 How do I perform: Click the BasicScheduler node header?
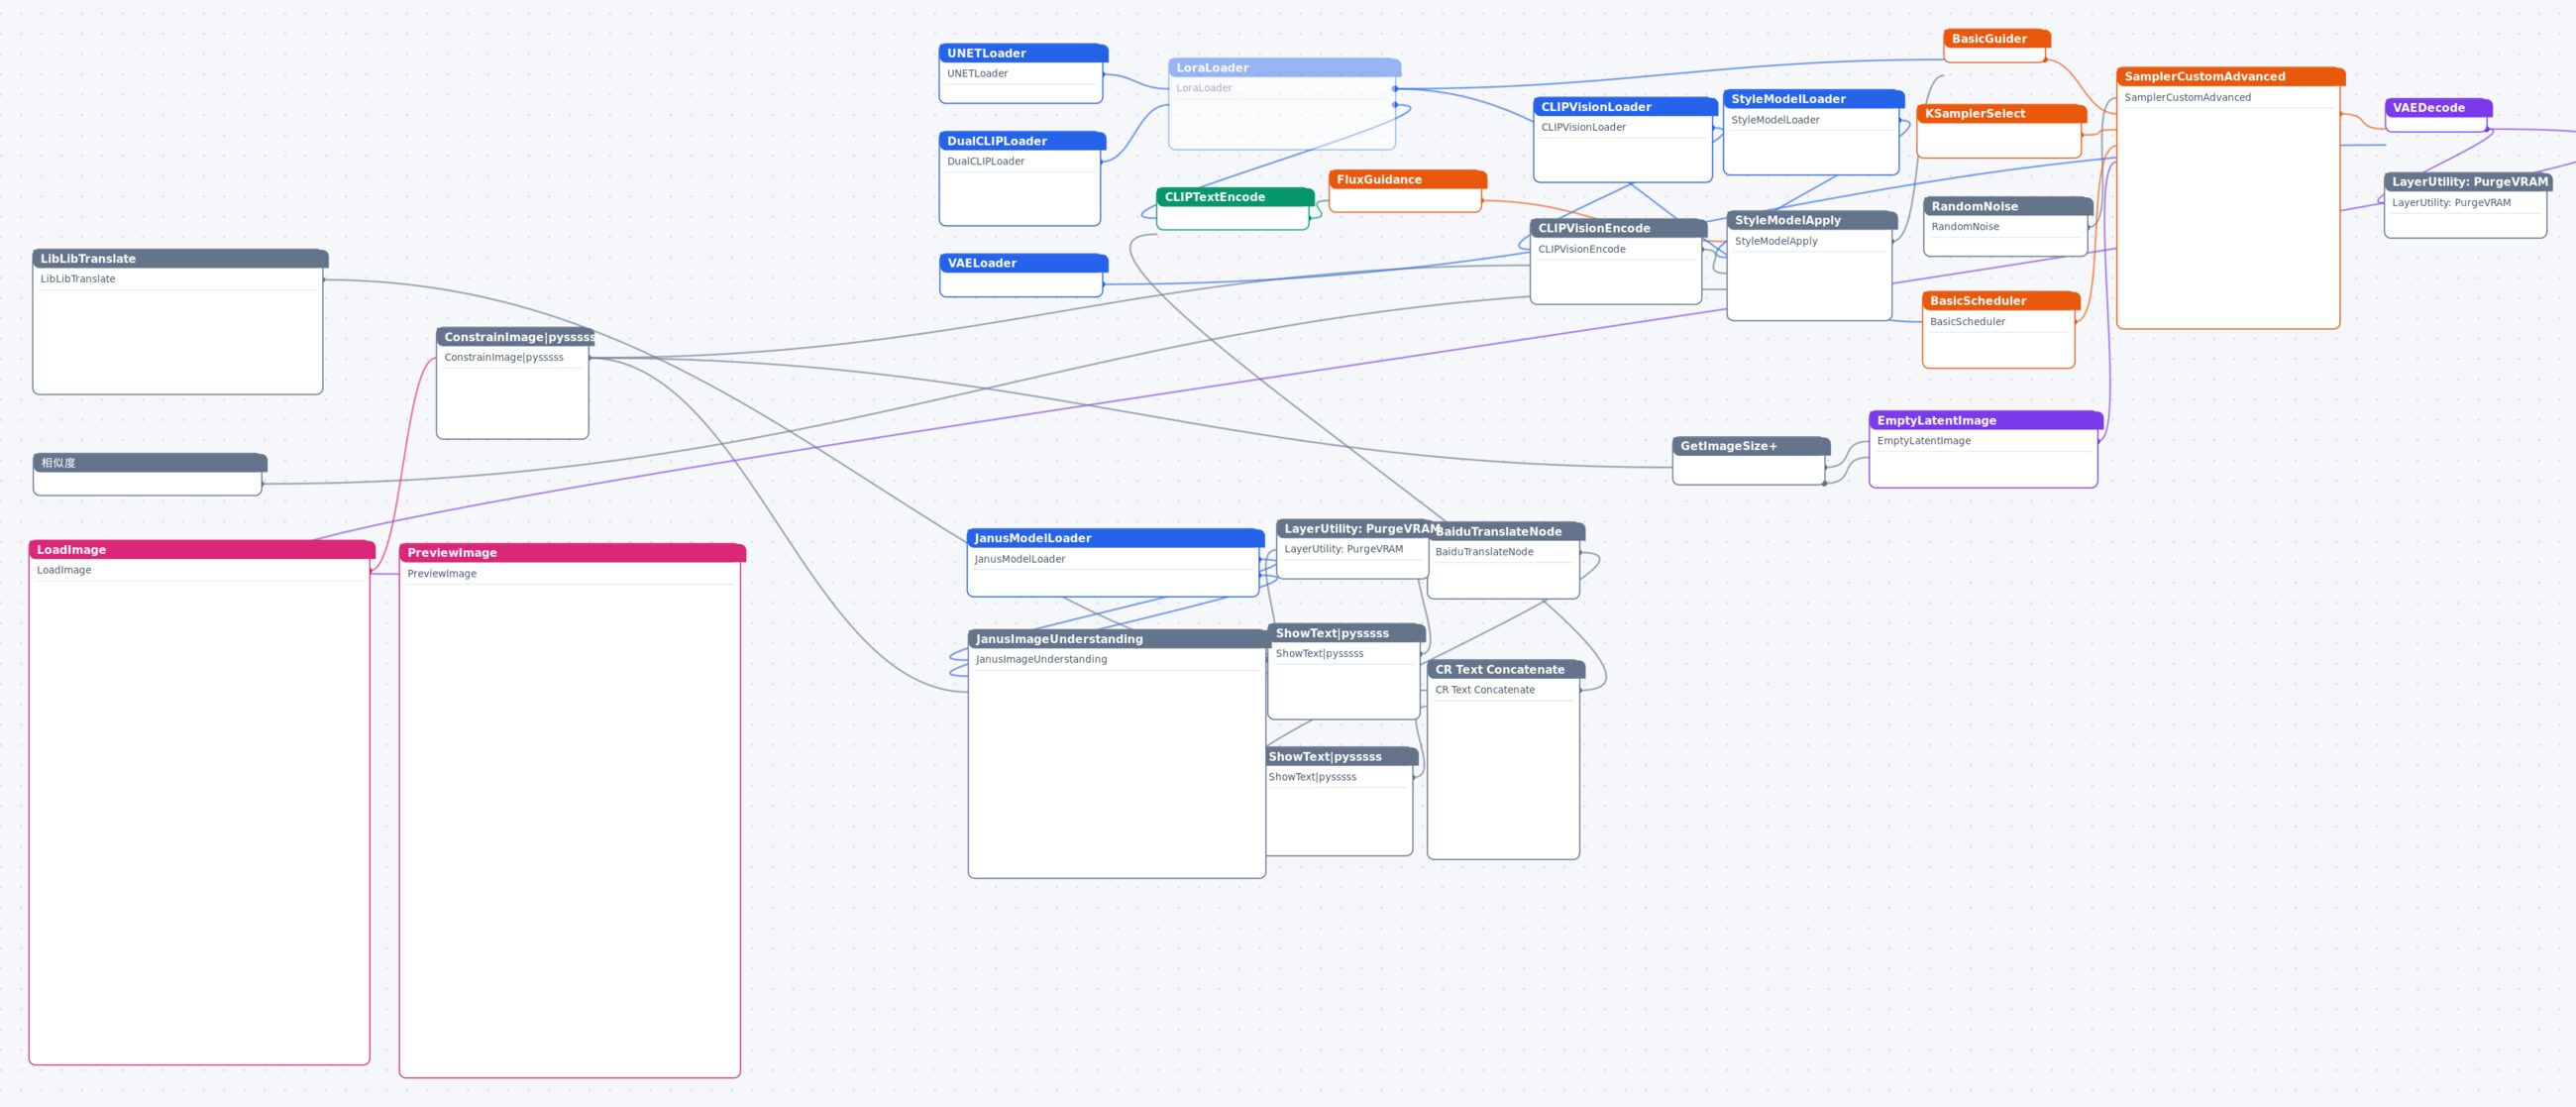click(2000, 301)
